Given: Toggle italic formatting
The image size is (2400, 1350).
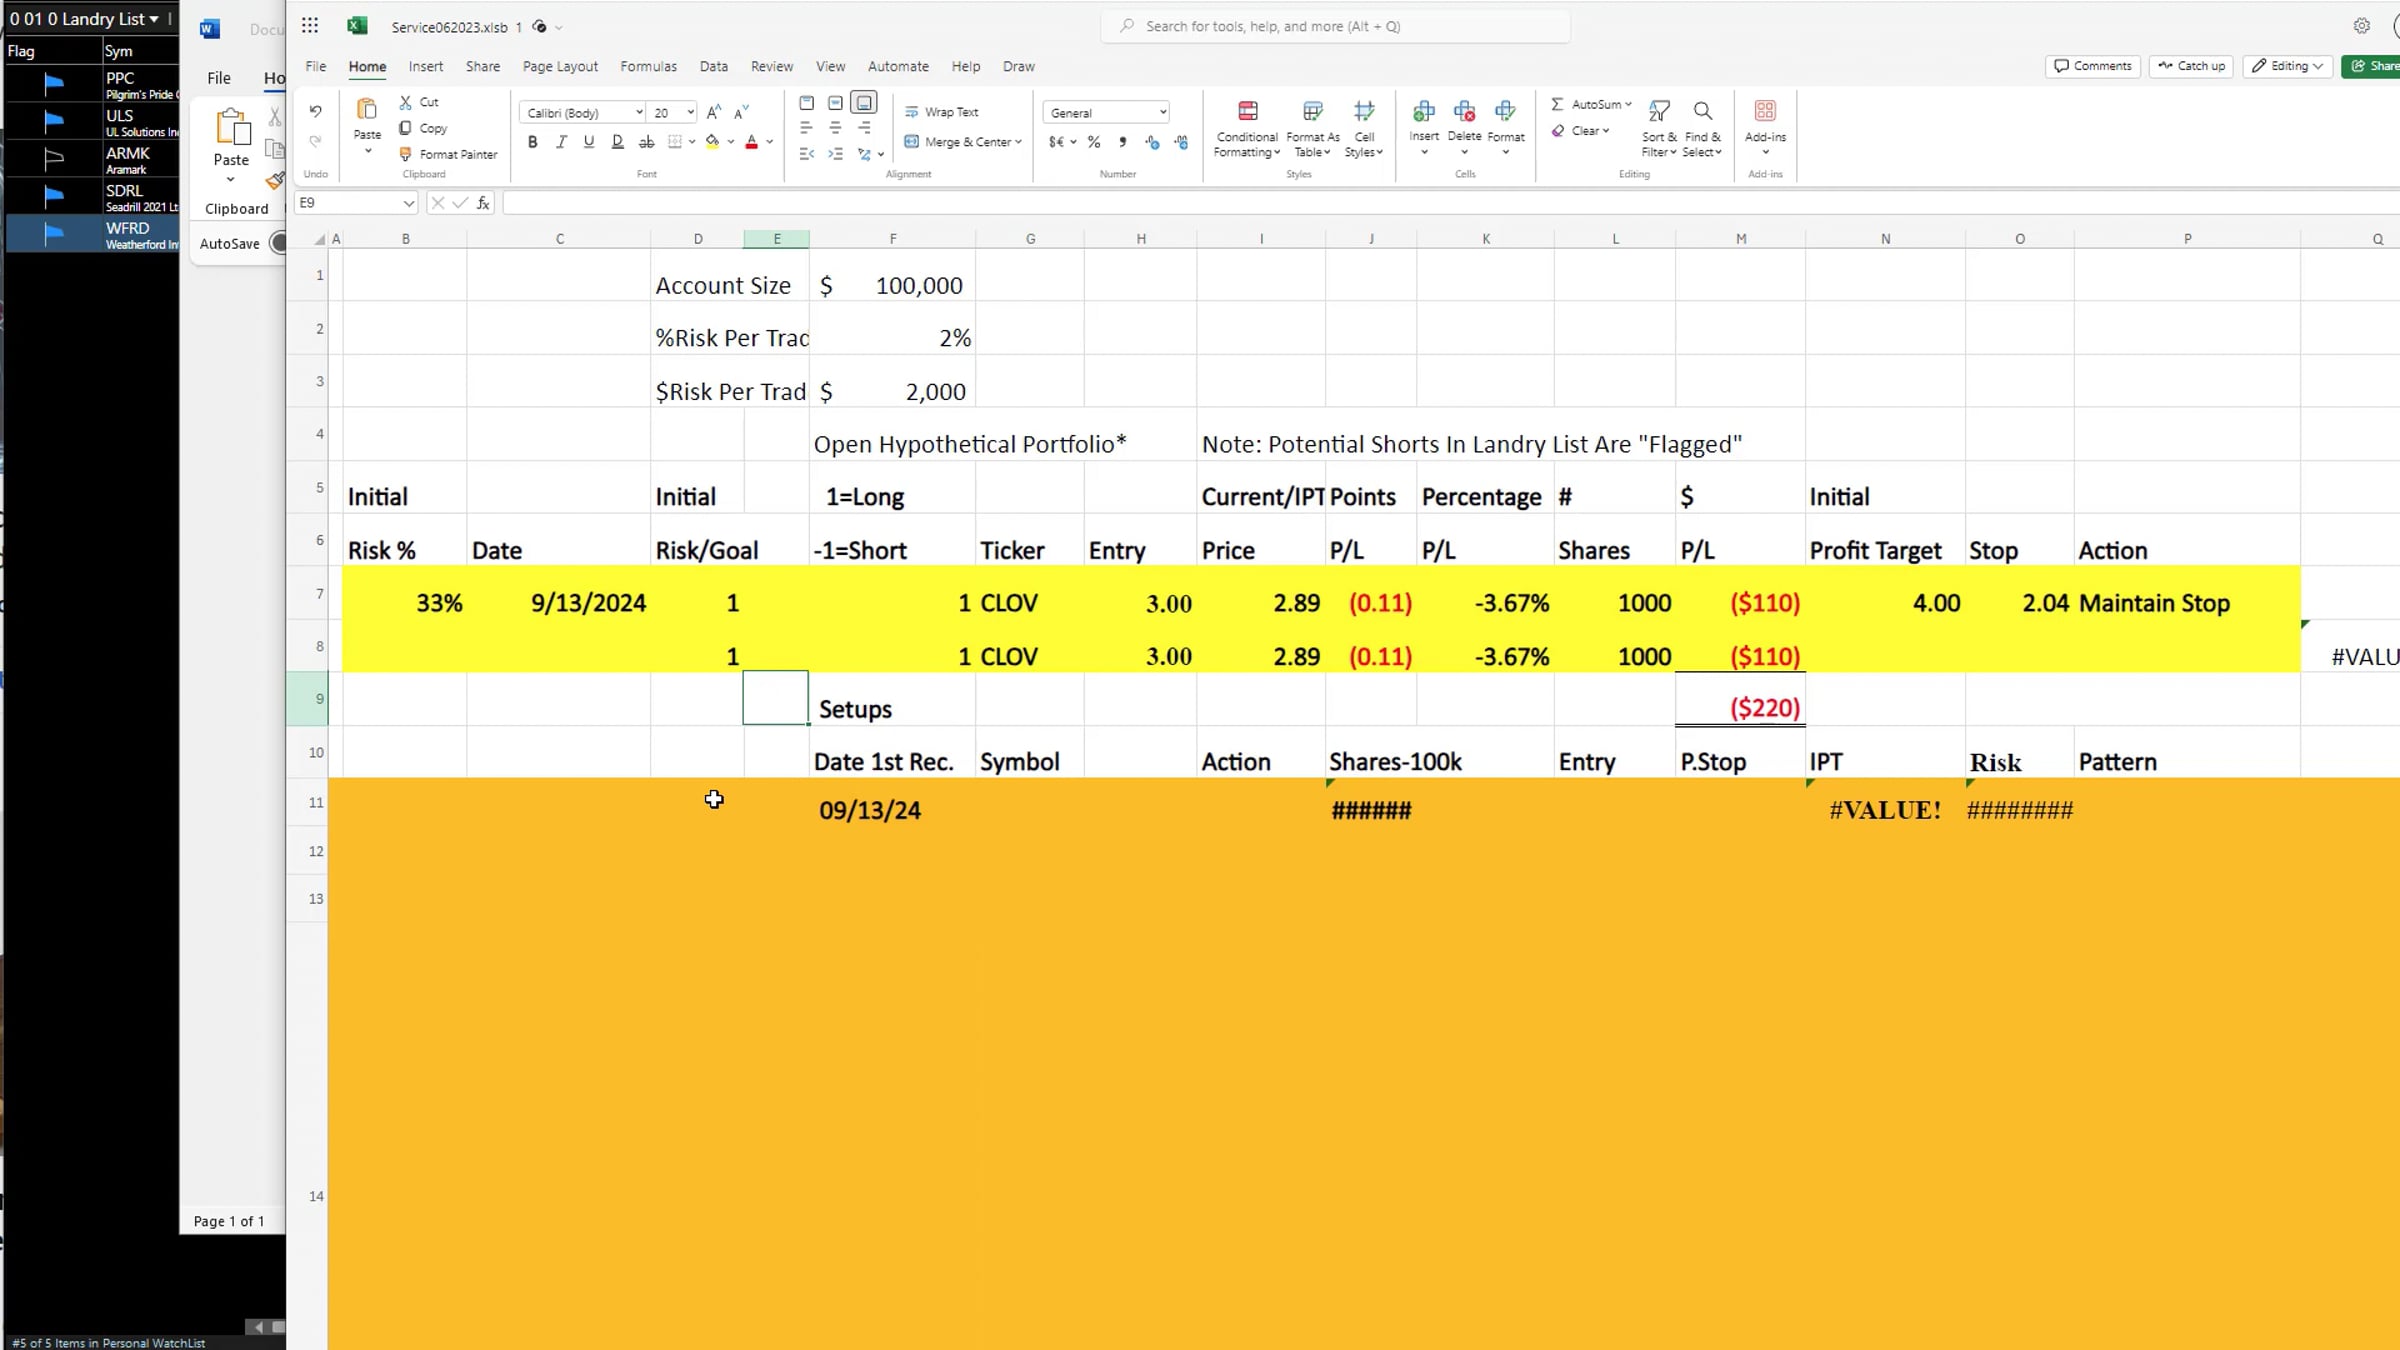Looking at the screenshot, I should 561,142.
